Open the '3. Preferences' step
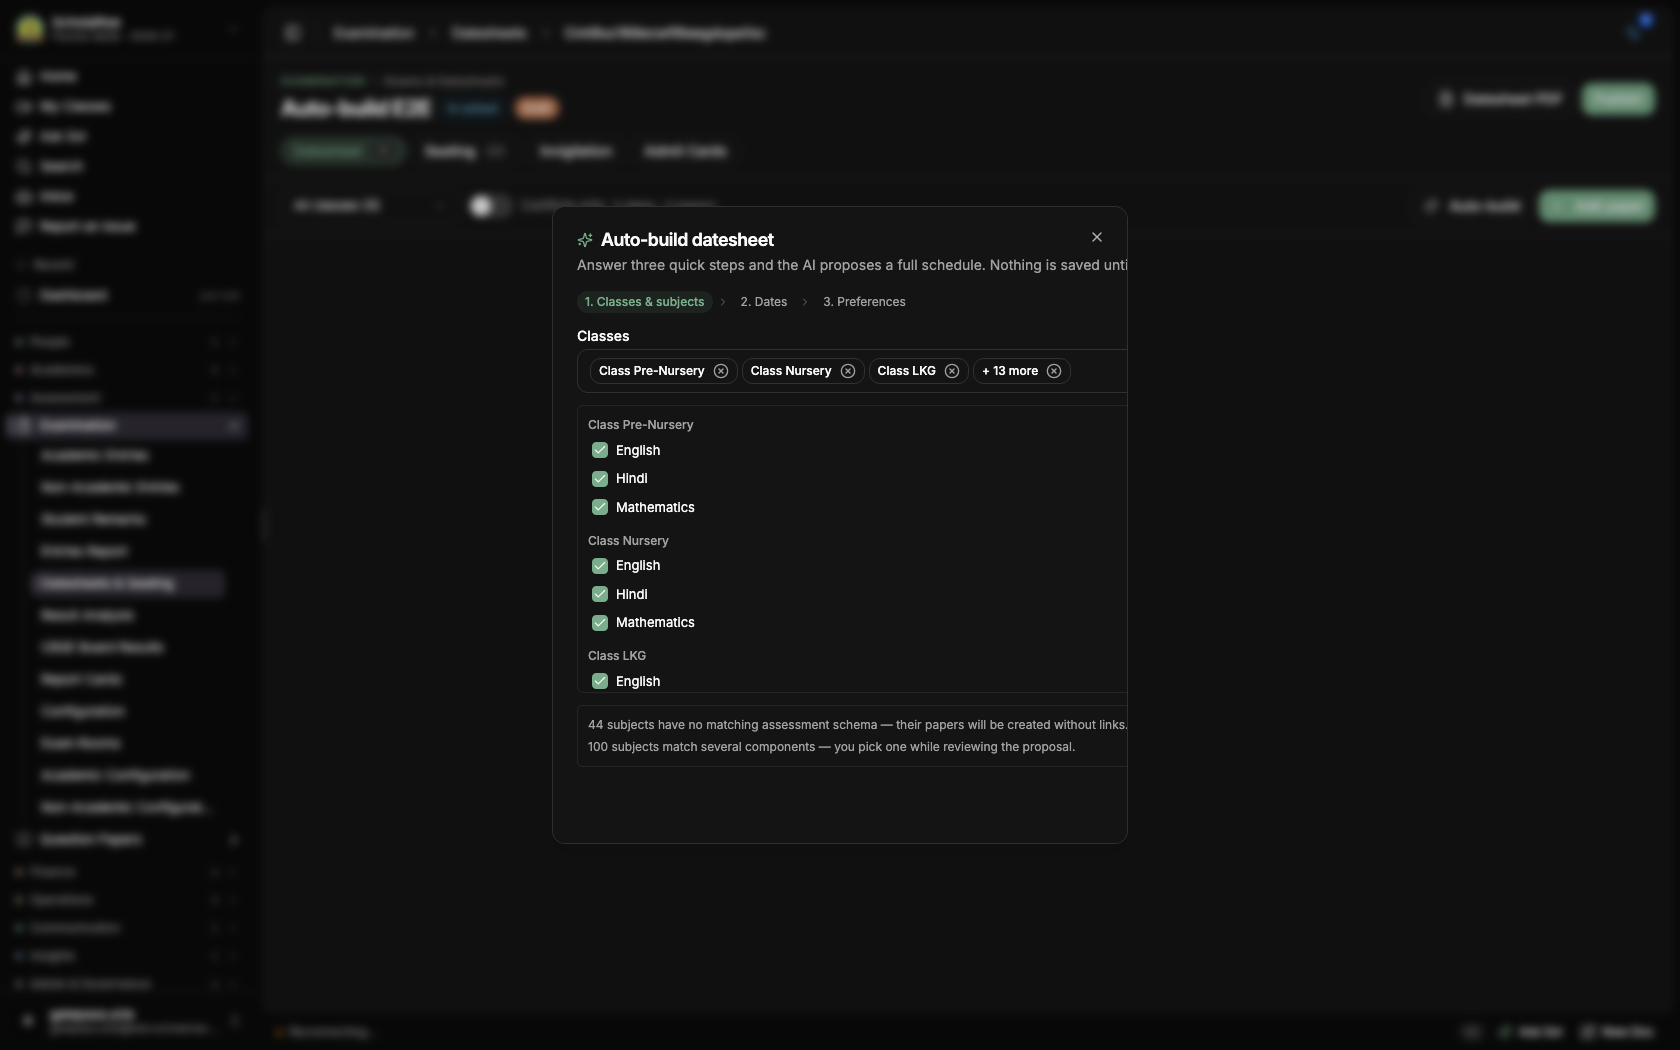The image size is (1680, 1050). coord(864,302)
